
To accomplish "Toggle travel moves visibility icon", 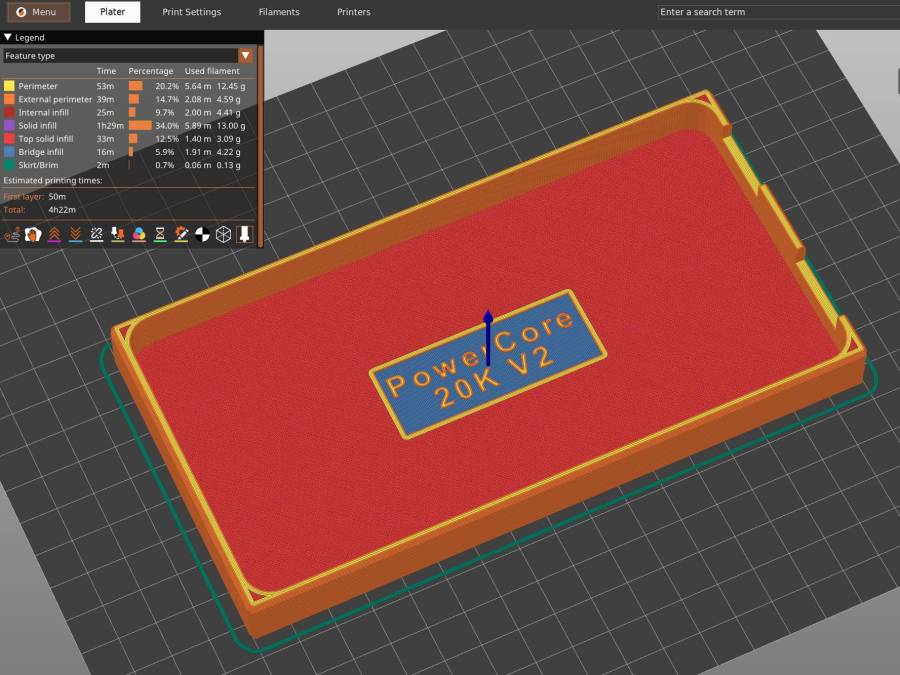I will (x=12, y=234).
